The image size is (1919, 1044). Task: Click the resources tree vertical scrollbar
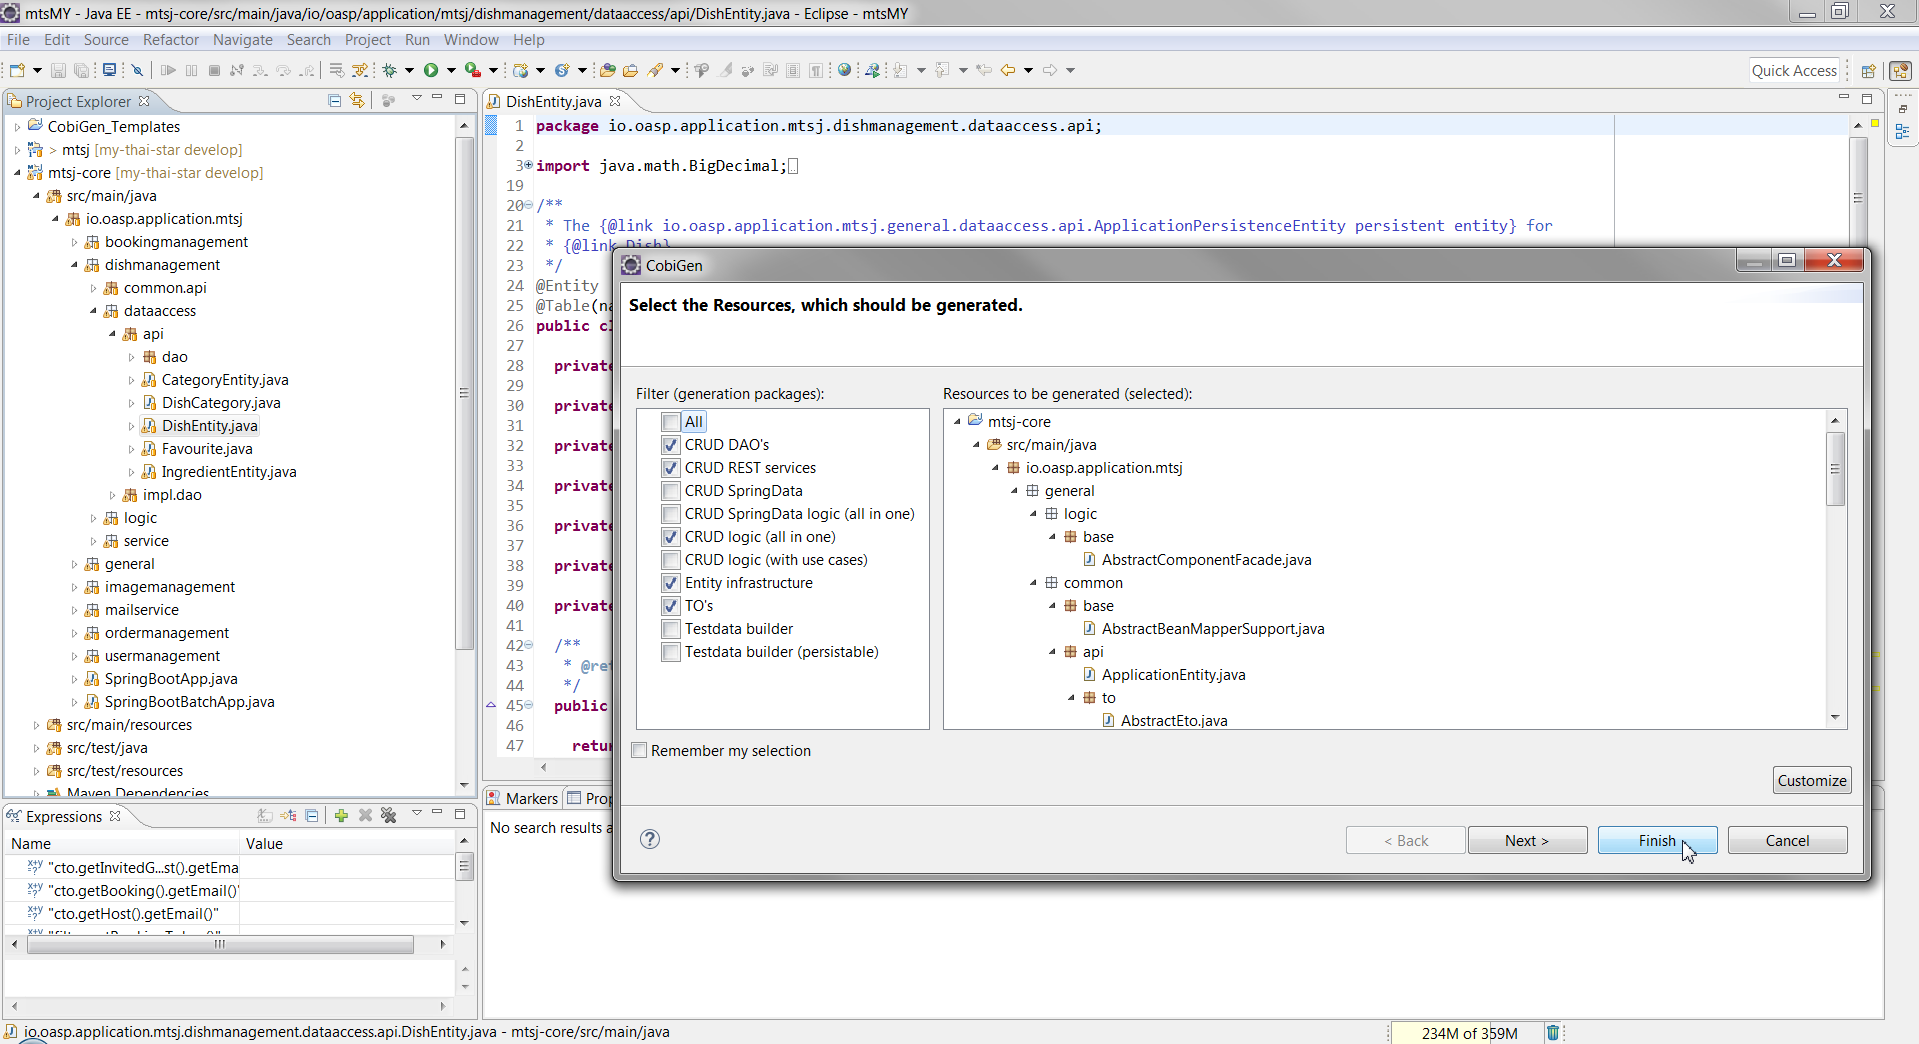1835,568
